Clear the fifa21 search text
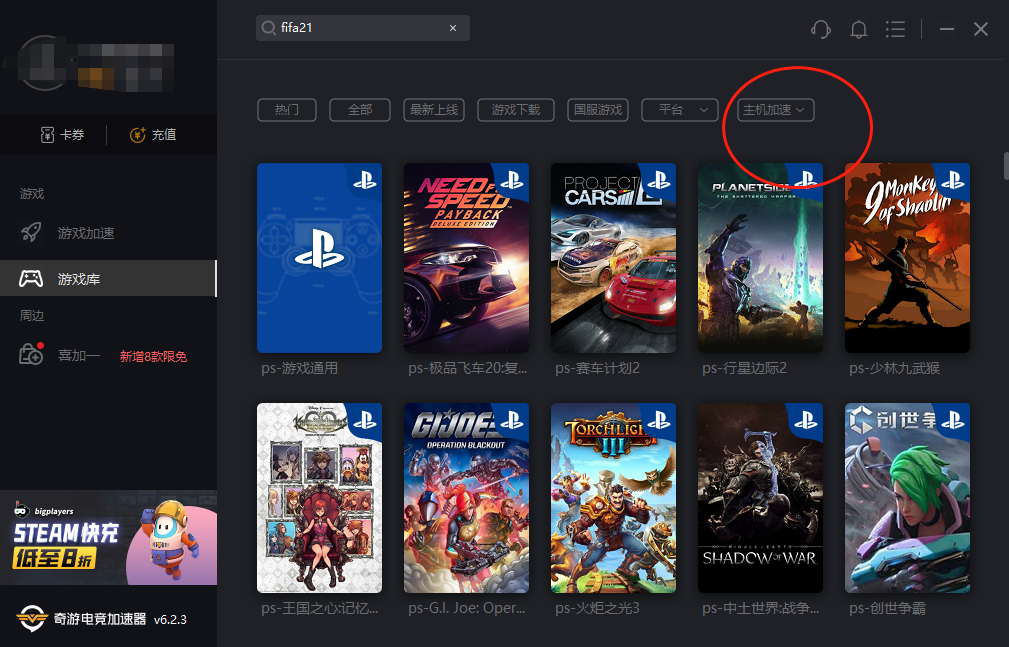Viewport: 1009px width, 647px height. (x=453, y=28)
